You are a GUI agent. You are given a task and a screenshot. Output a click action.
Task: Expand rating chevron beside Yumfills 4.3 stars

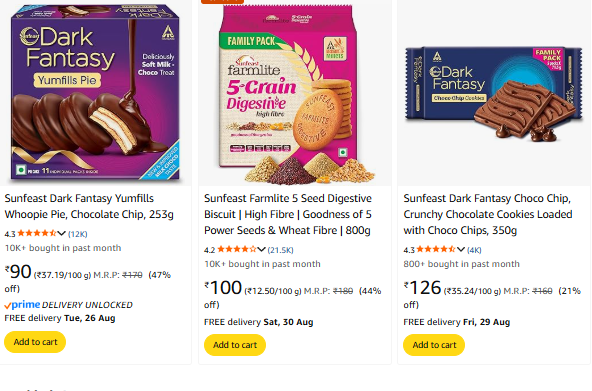click(x=62, y=233)
